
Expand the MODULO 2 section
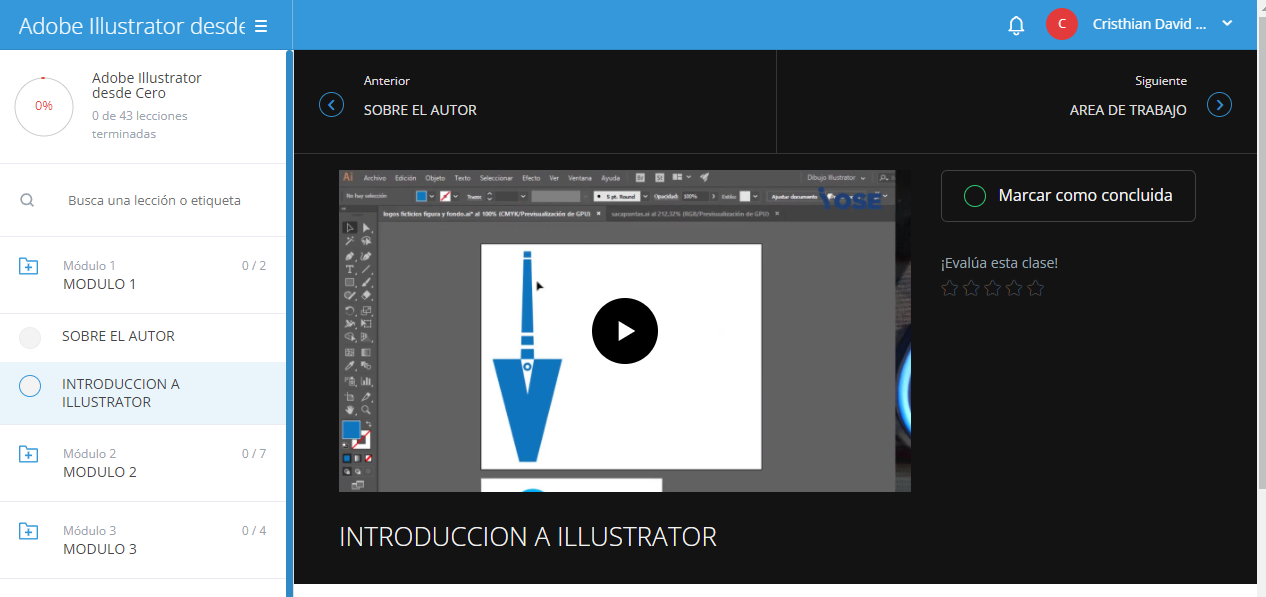click(100, 472)
